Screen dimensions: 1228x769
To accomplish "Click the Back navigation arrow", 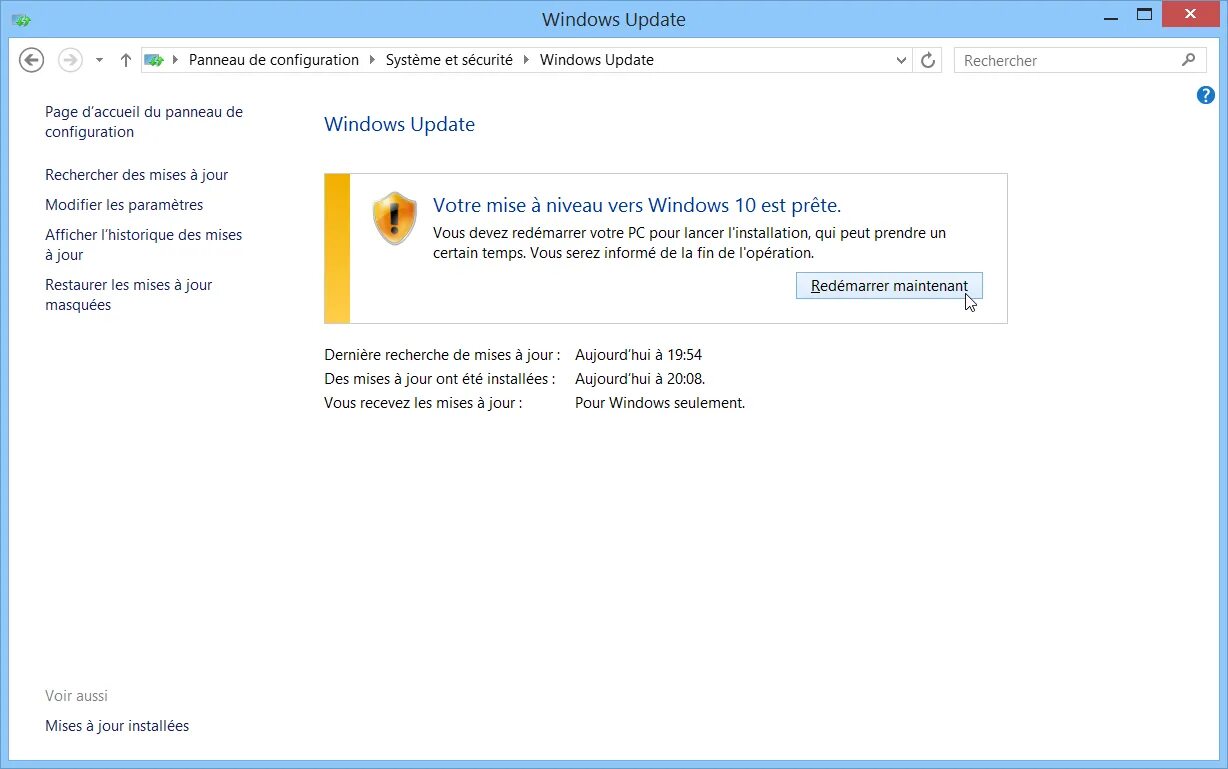I will click(x=32, y=60).
